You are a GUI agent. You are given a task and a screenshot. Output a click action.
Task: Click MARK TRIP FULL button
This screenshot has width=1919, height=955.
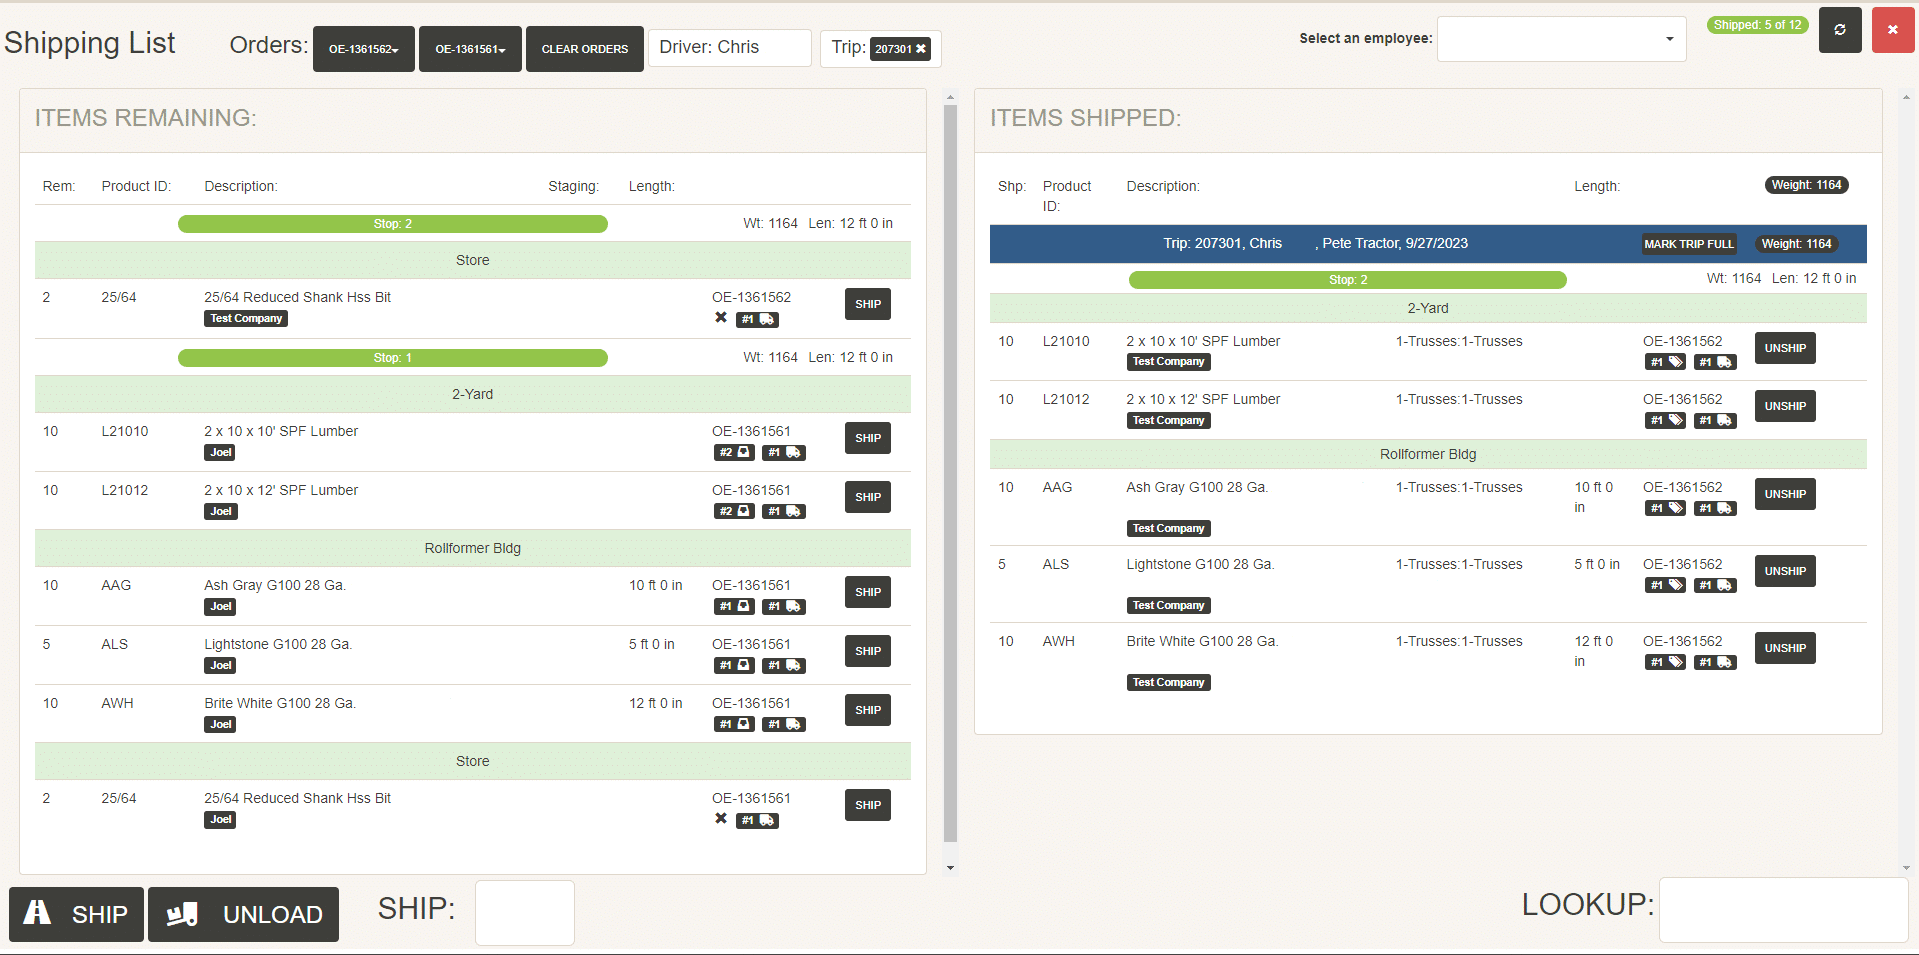(x=1689, y=244)
